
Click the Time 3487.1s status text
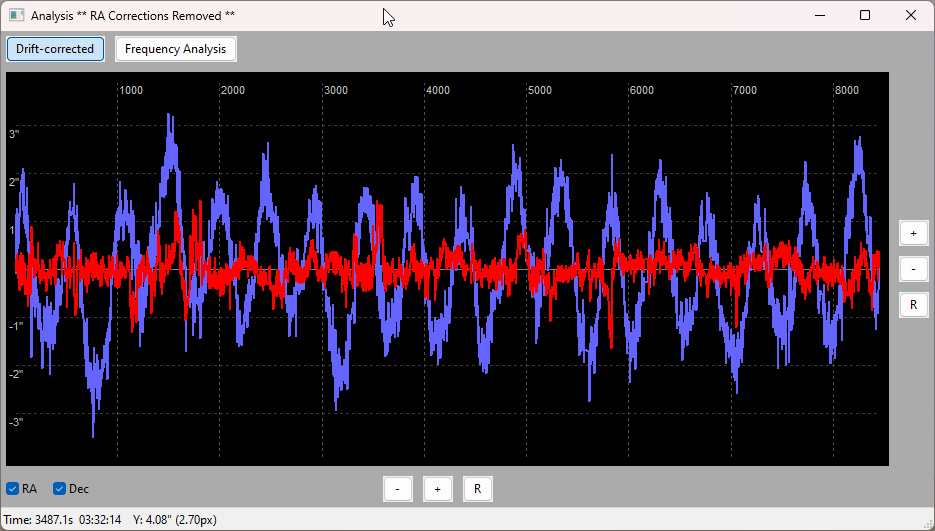(x=38, y=520)
